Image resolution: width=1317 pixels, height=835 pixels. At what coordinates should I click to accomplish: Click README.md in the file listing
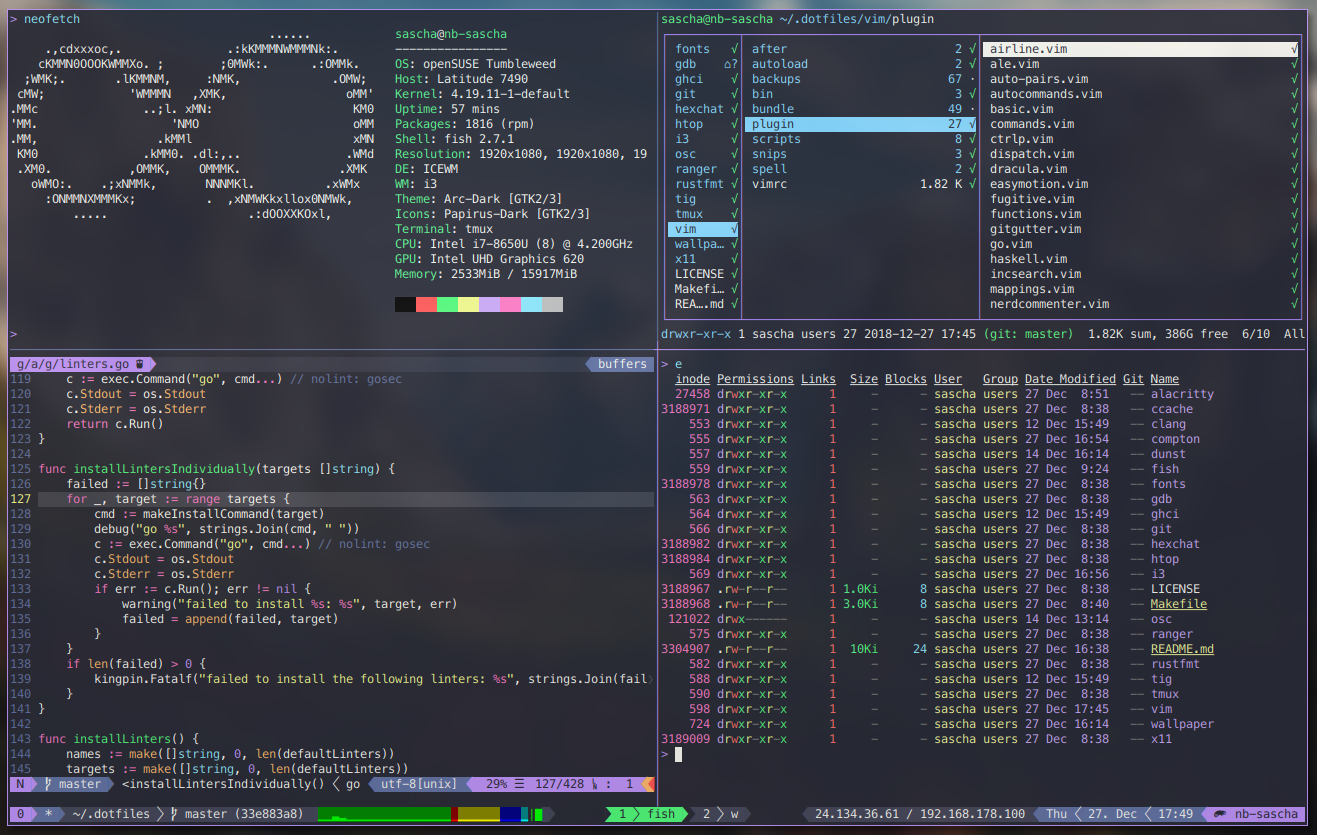[1182, 649]
